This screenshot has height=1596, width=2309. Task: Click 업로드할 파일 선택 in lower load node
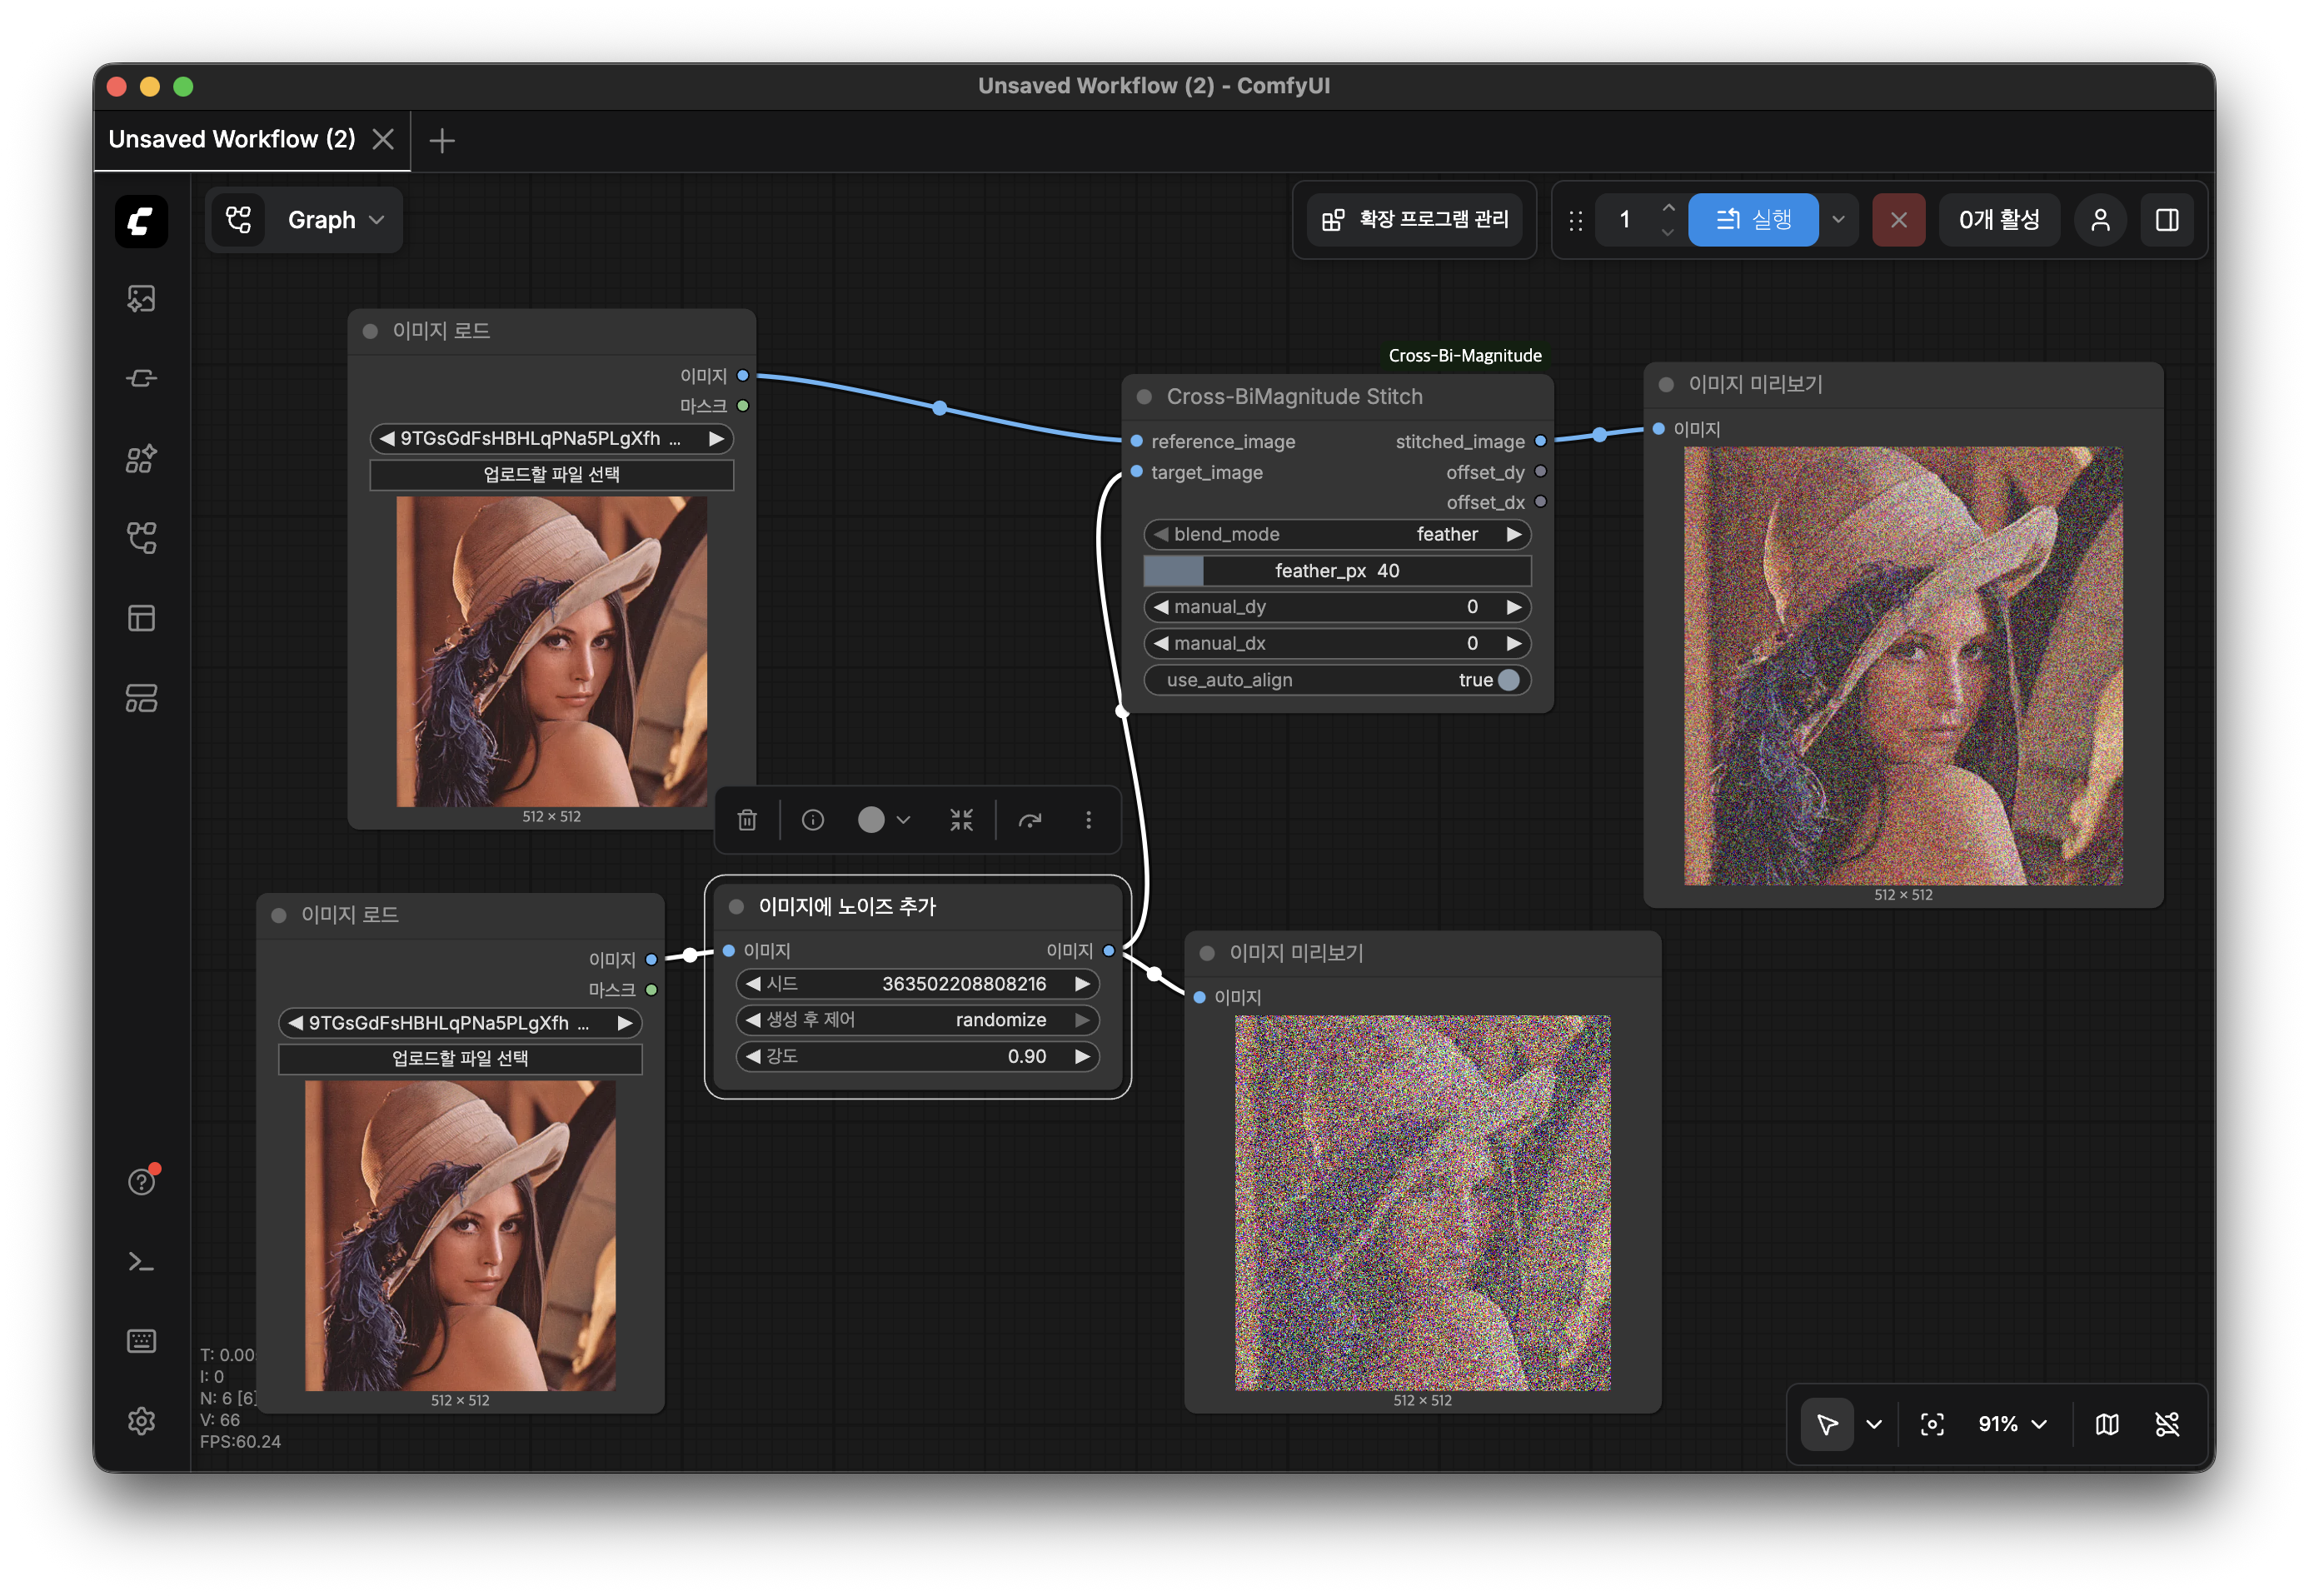pos(460,1059)
